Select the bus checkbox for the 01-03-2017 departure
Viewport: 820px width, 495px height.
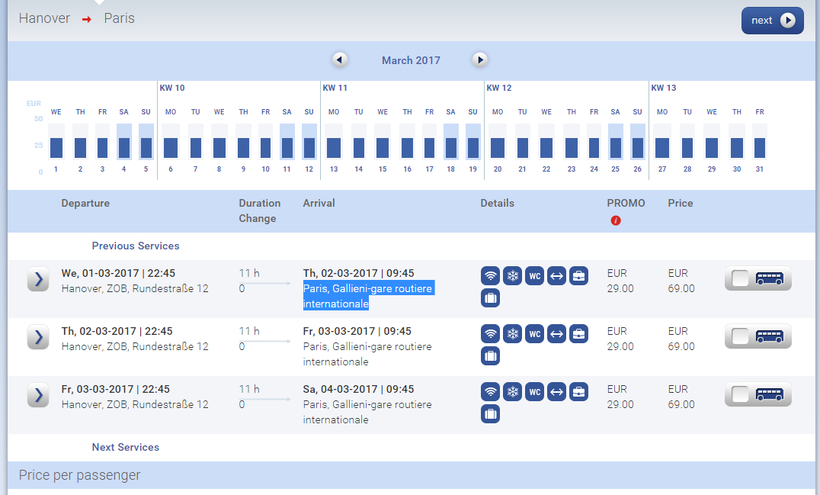pos(741,280)
